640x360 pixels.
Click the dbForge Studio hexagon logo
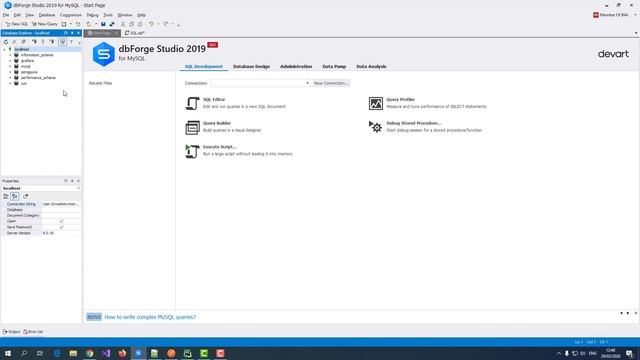coord(104,53)
